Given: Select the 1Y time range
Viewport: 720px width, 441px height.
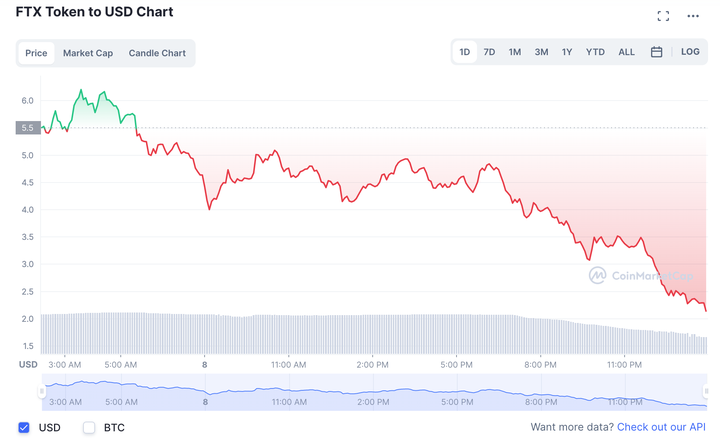Looking at the screenshot, I should point(567,52).
